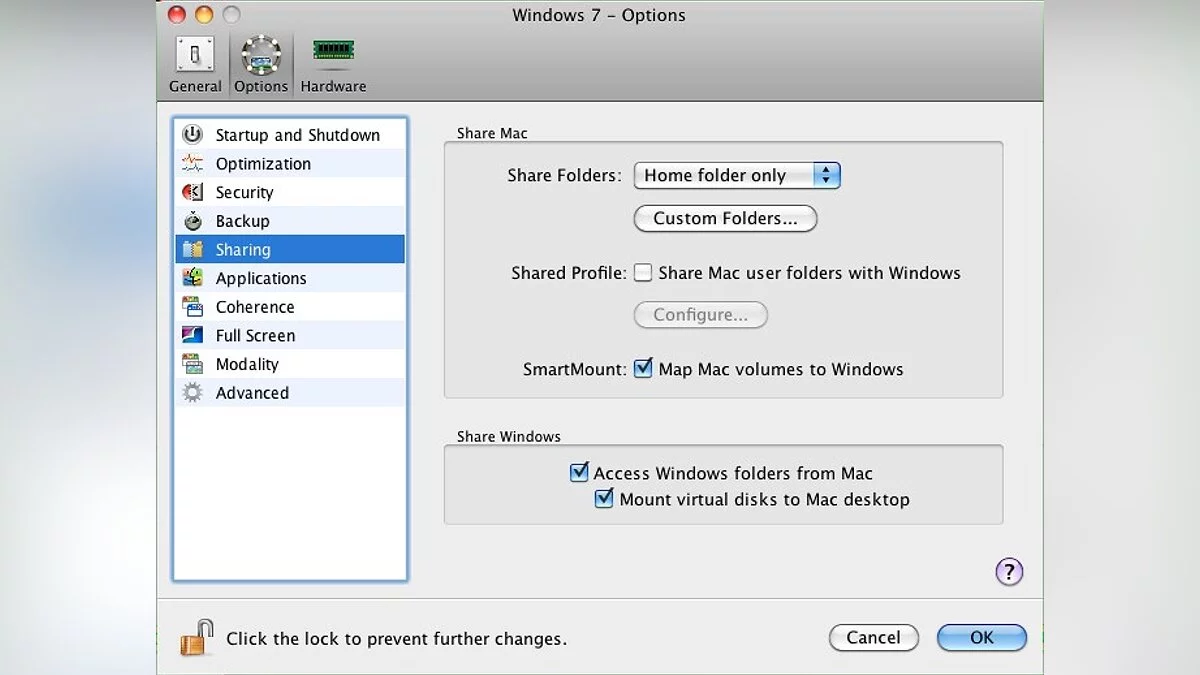Disable Access Windows folders from Mac
This screenshot has height=675, width=1200.
pyautogui.click(x=579, y=473)
